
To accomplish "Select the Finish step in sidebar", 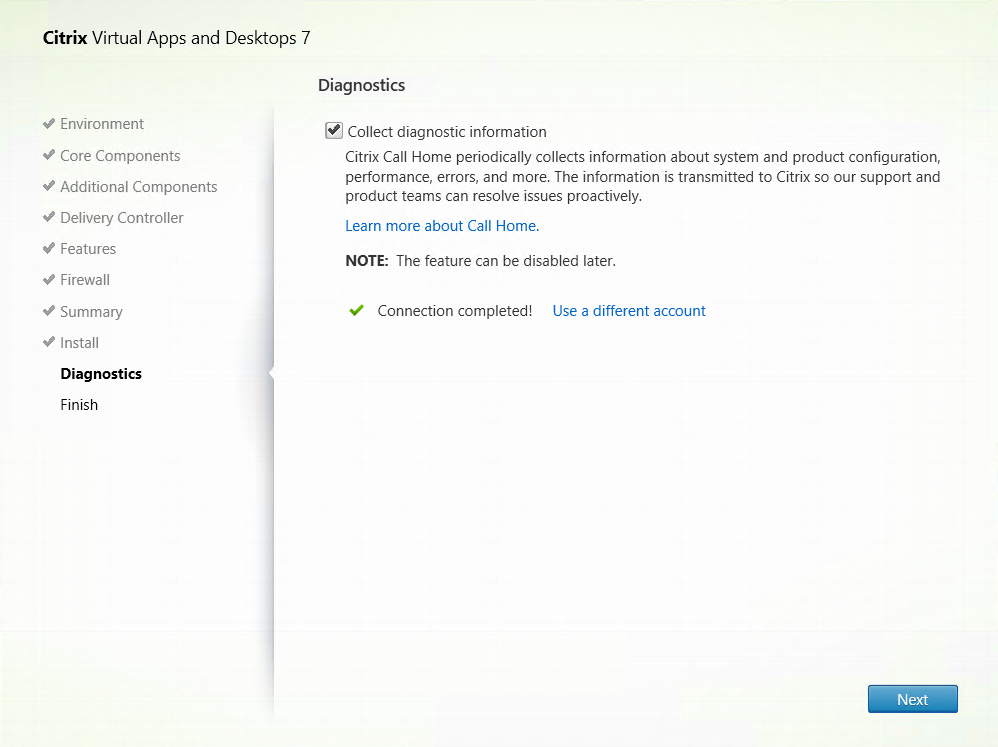I will click(79, 405).
